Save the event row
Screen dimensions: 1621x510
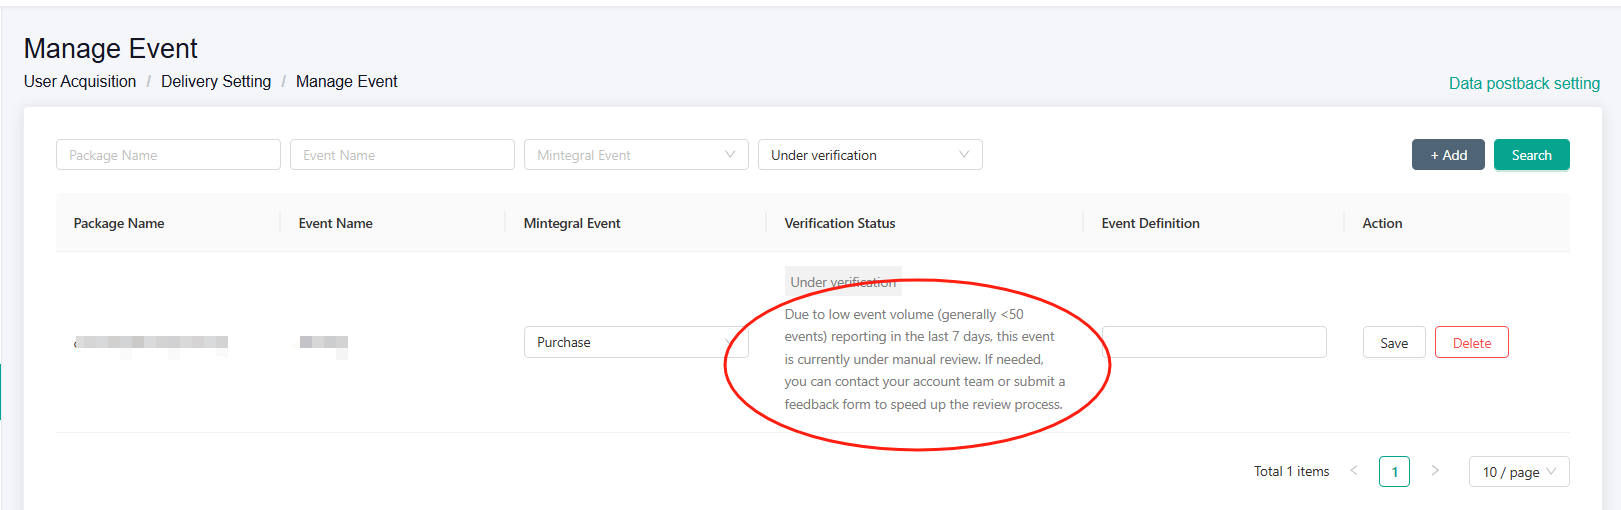[1394, 342]
